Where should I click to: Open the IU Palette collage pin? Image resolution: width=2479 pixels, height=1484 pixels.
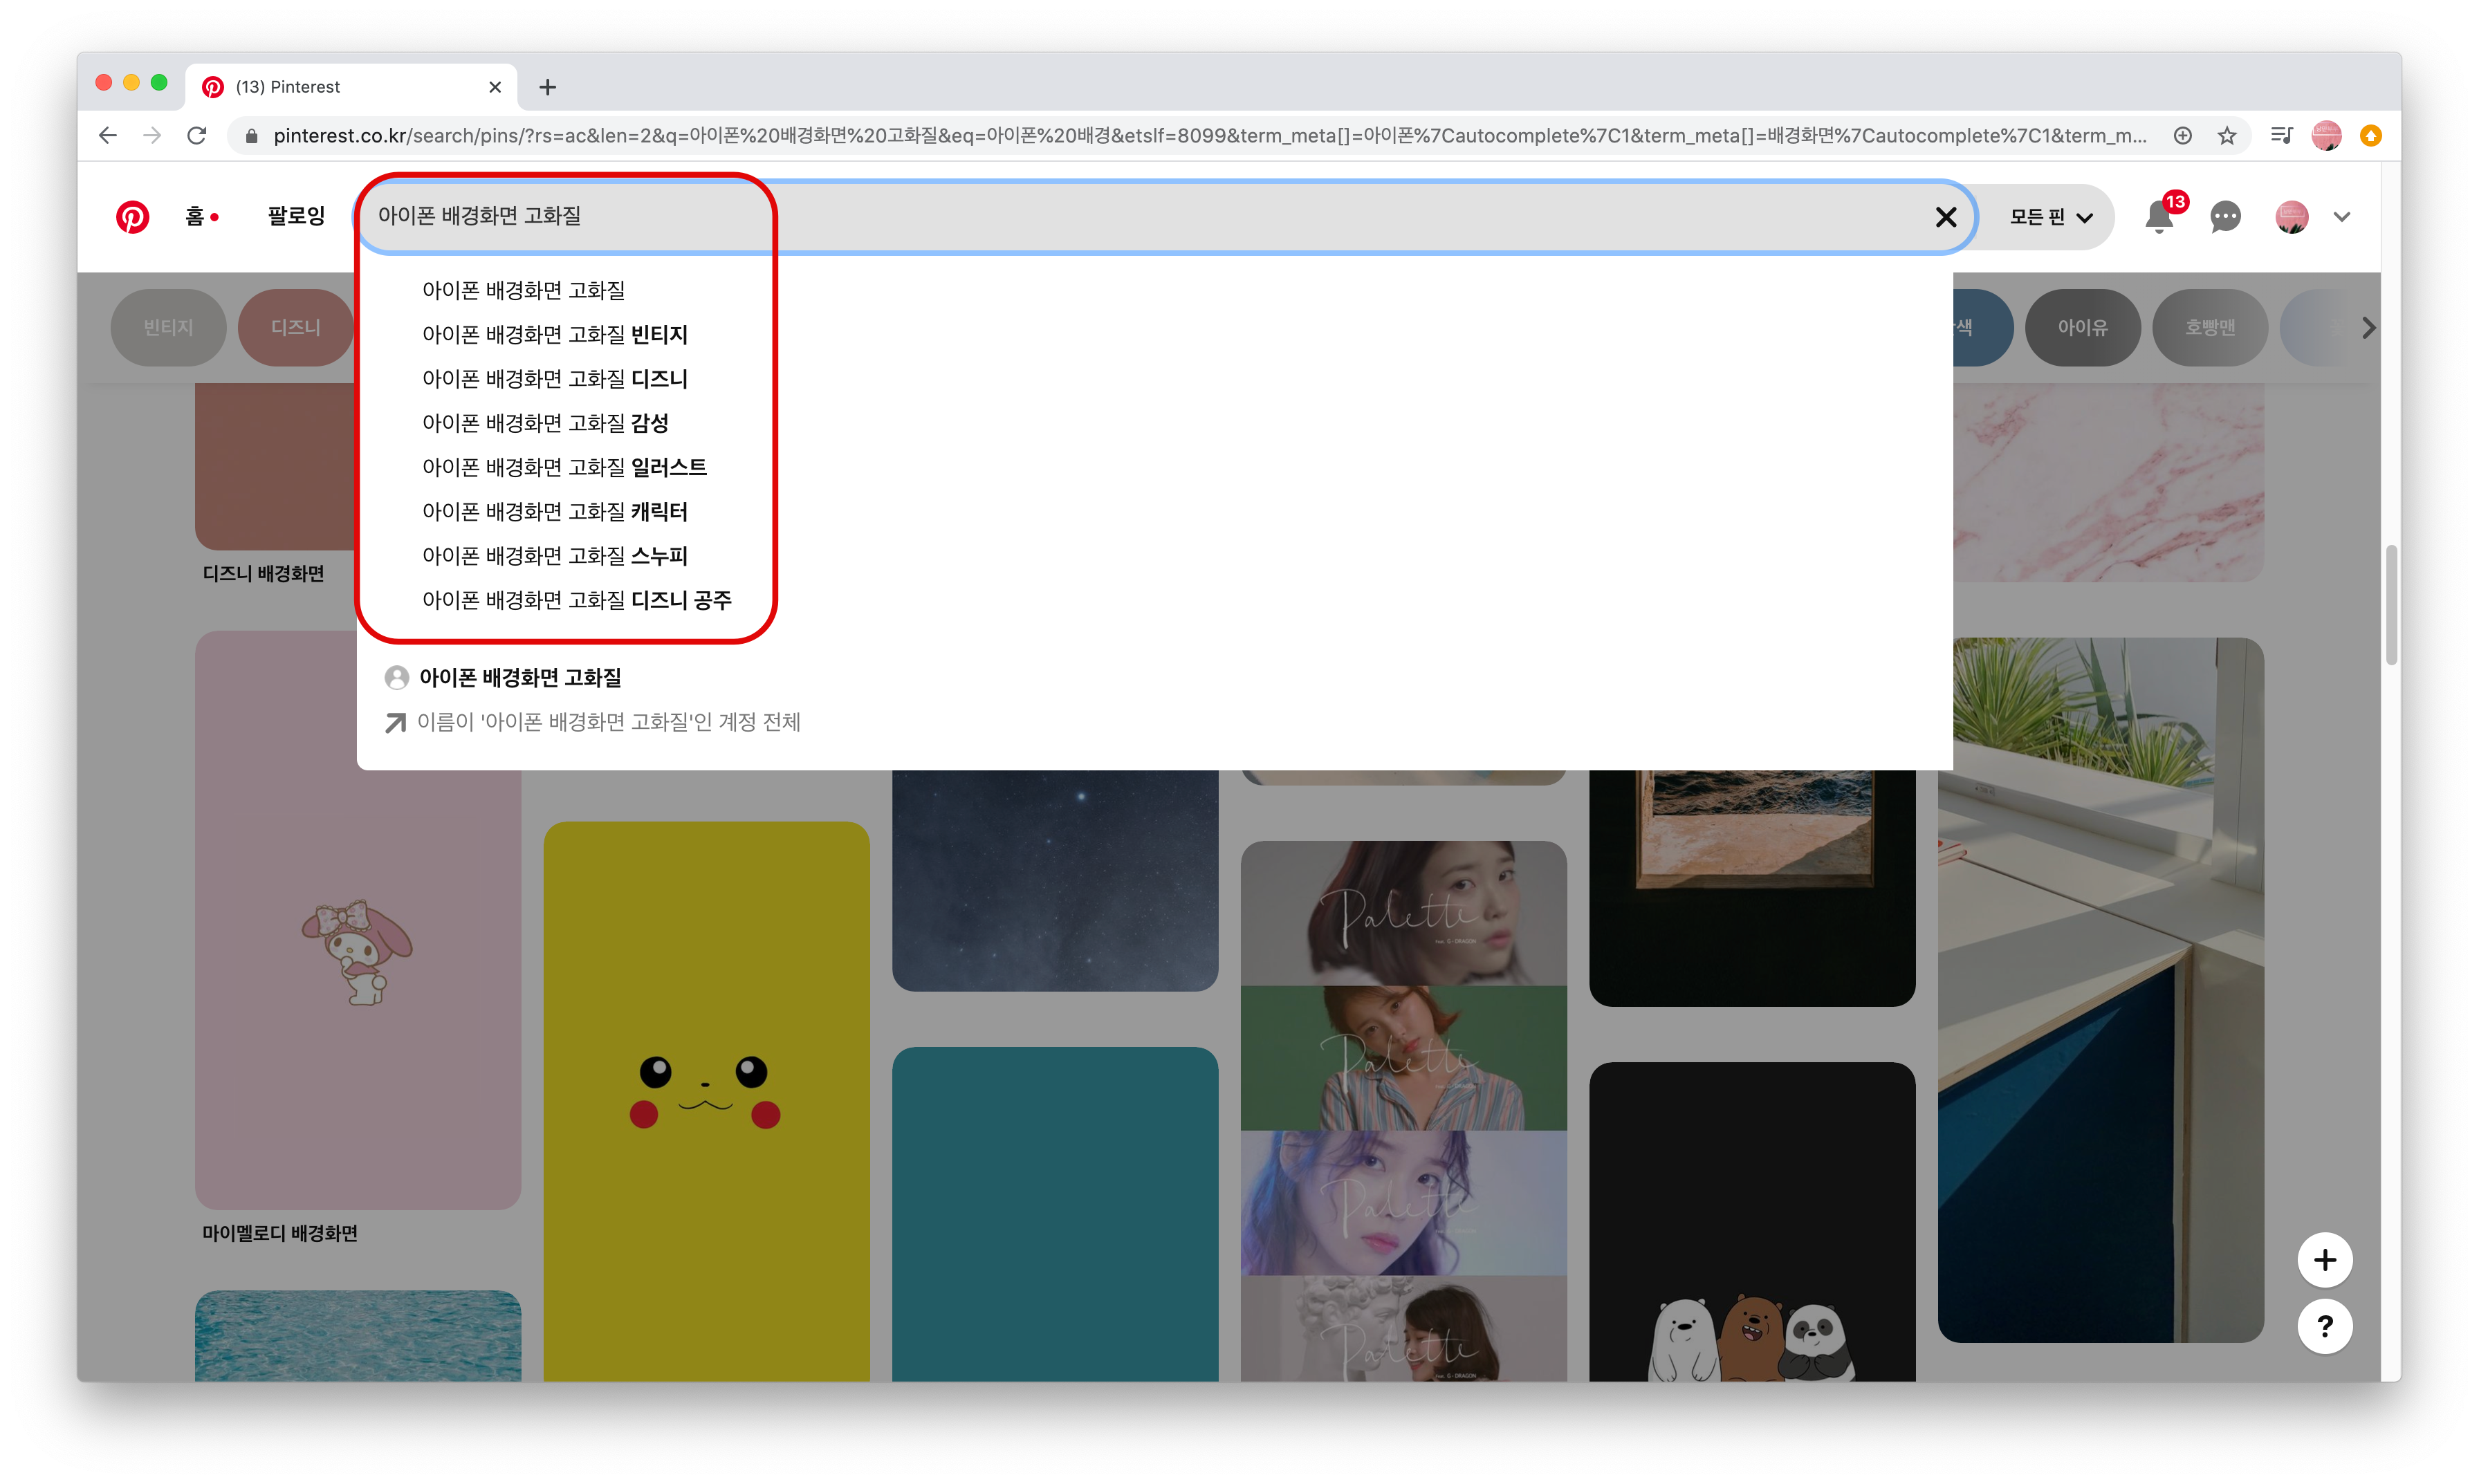[1403, 1110]
